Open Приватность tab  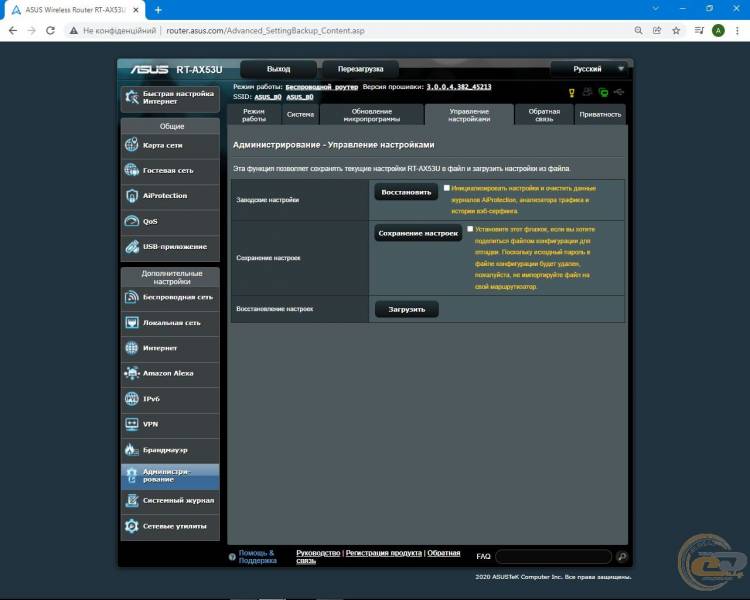pos(600,115)
